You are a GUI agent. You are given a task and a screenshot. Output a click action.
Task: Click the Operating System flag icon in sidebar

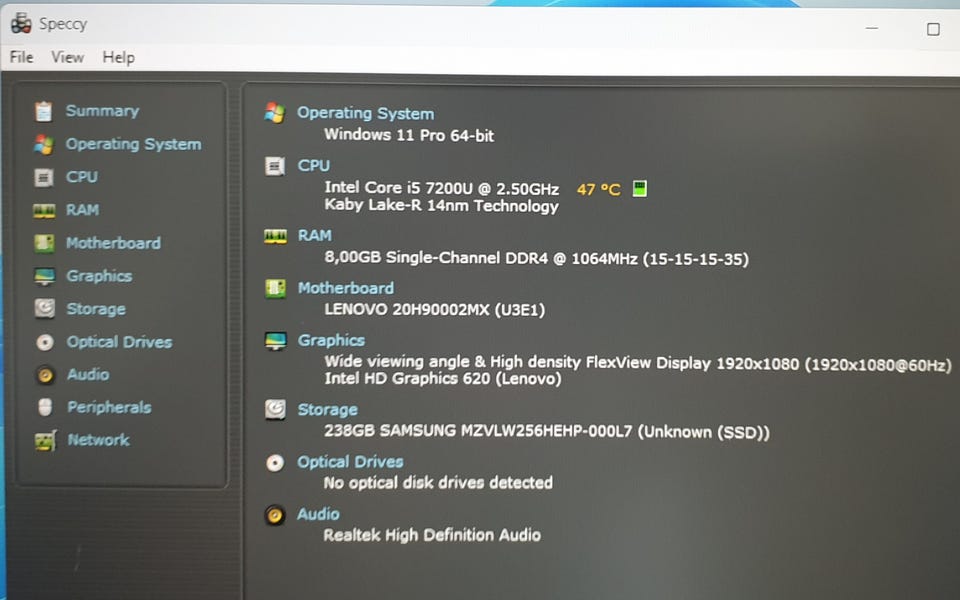43,144
